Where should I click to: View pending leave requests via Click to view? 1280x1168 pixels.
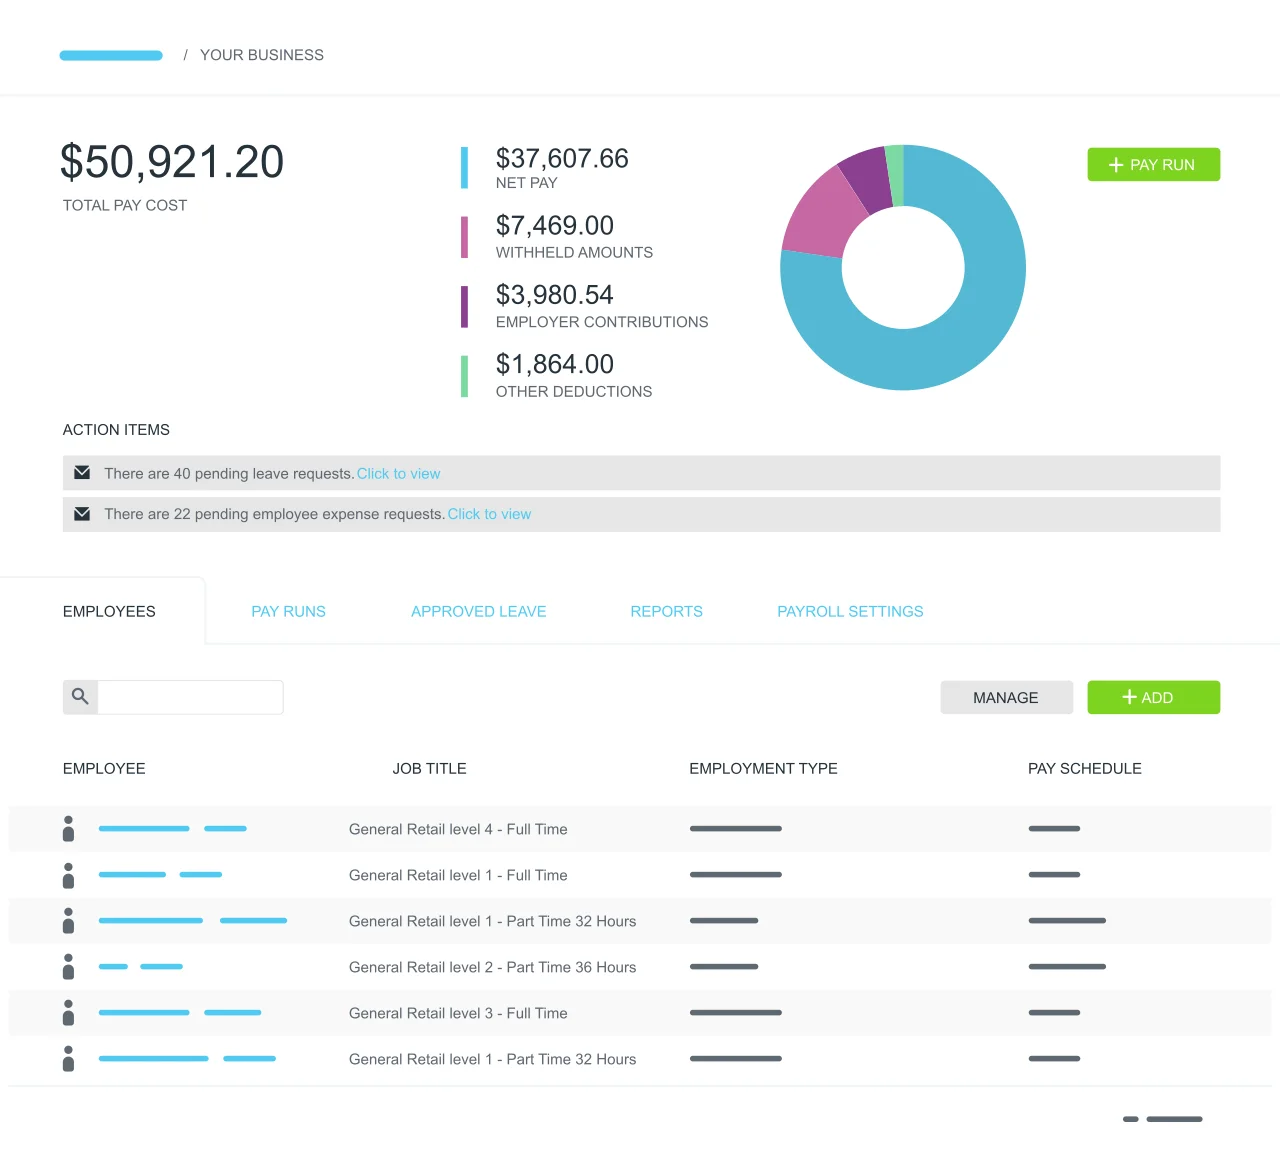click(398, 473)
